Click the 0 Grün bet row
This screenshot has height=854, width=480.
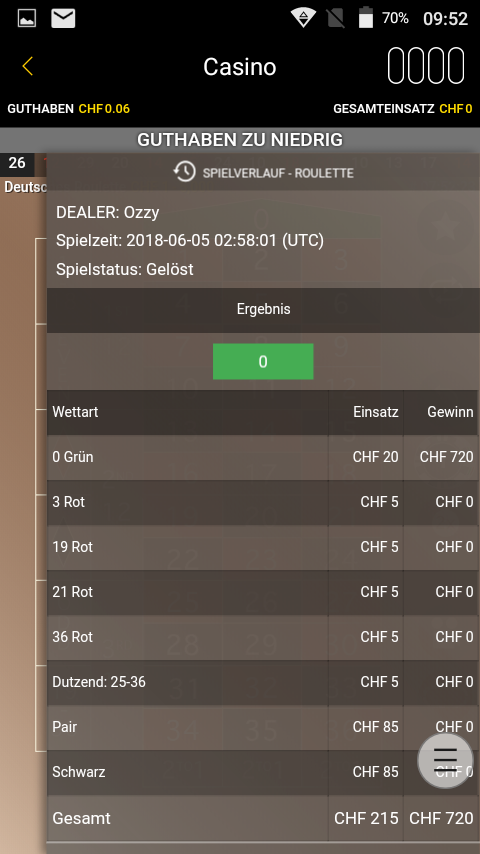click(x=263, y=458)
